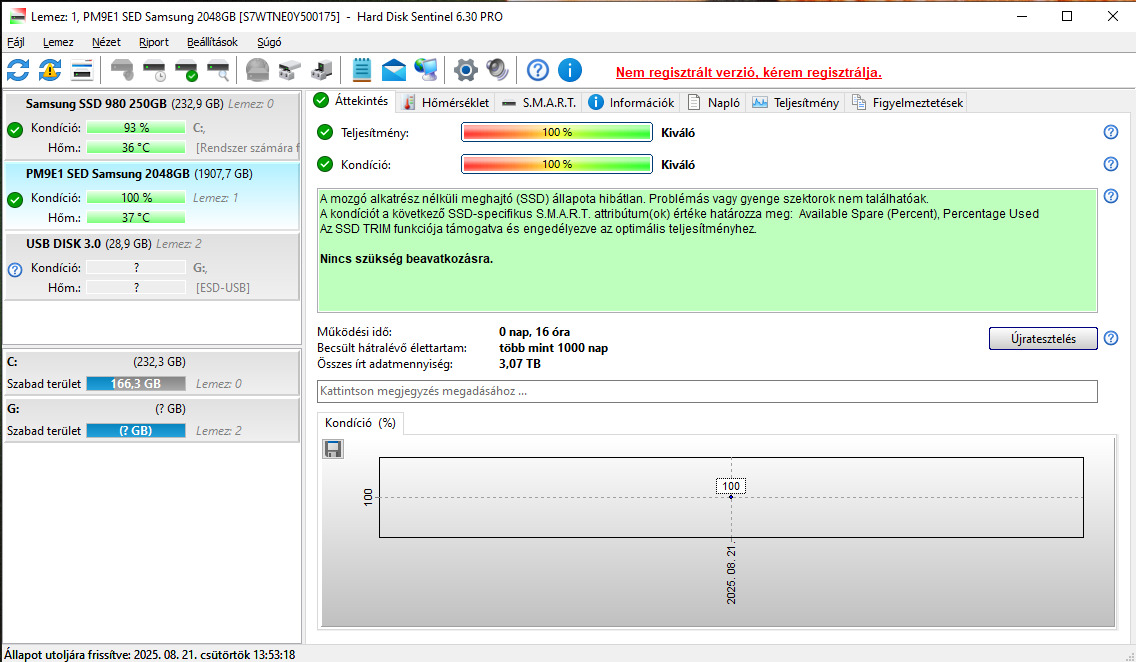Click the 93 % condition bar of Samsung SSD 980
The width and height of the screenshot is (1136, 662).
136,127
